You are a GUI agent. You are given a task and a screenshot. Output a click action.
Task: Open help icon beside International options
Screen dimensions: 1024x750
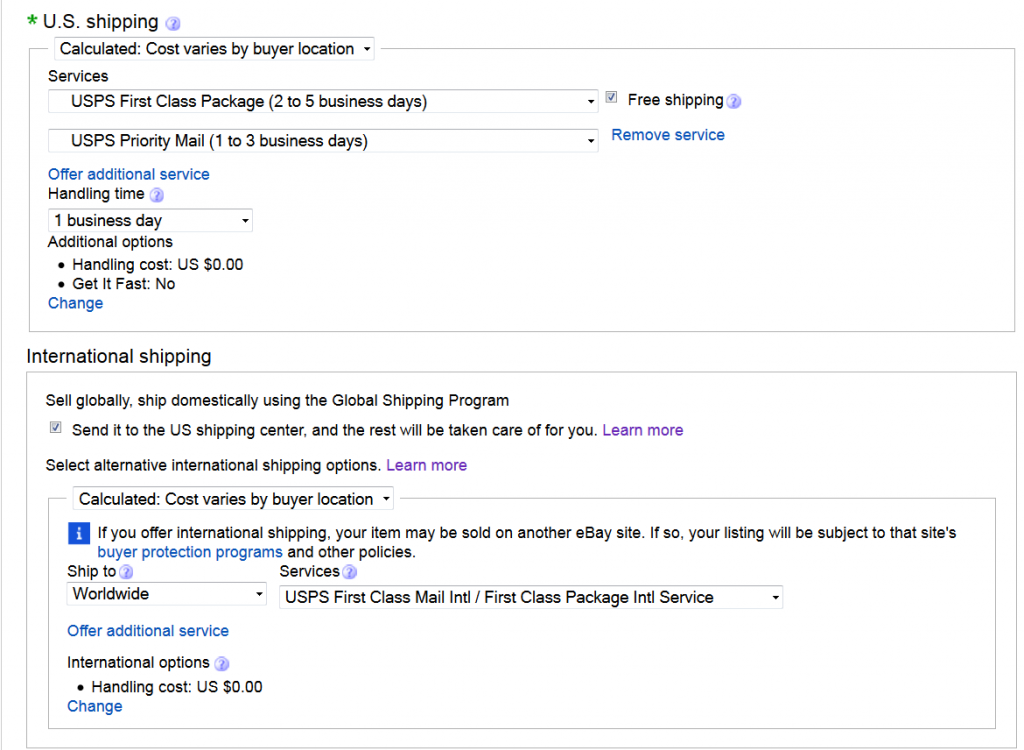222,664
